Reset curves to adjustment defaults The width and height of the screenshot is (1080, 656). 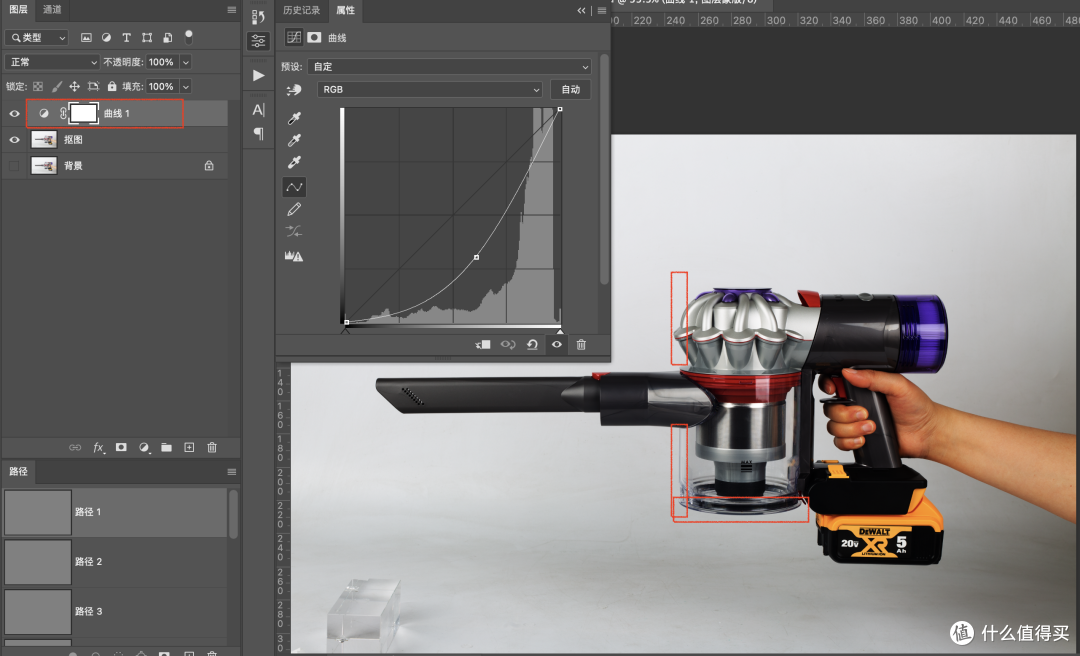[532, 344]
